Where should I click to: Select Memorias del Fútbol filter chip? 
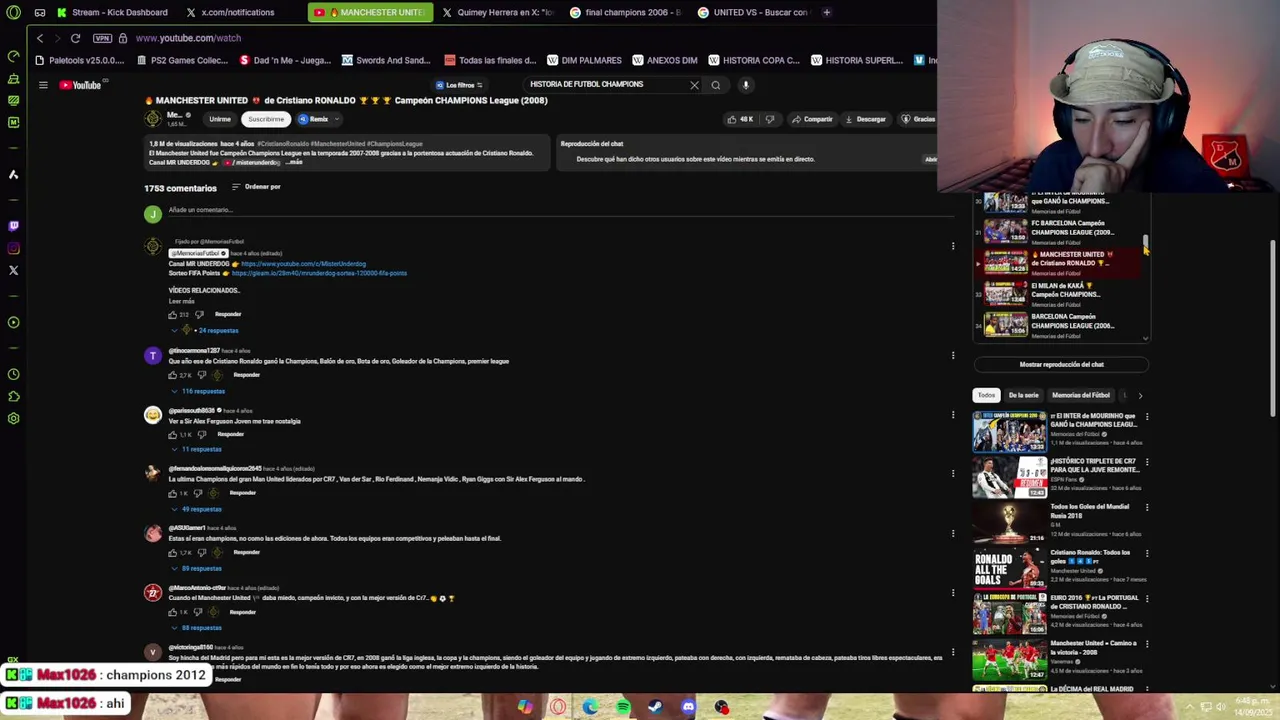tap(1081, 395)
